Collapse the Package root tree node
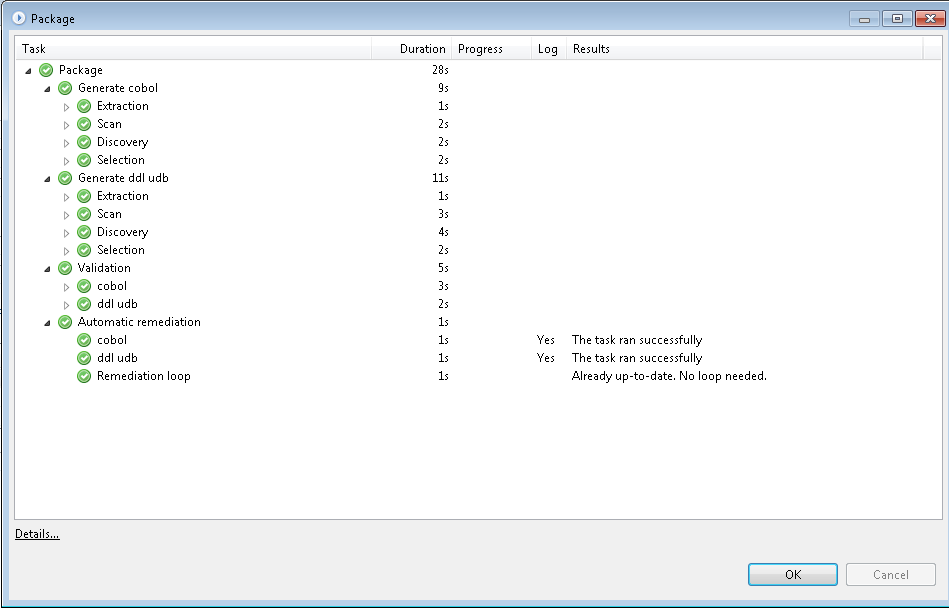949x608 pixels. [x=28, y=71]
